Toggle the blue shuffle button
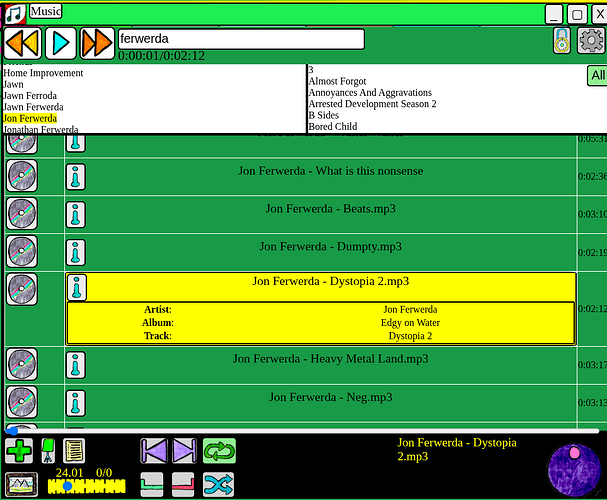Viewport: 607px width, 500px height. 218,484
